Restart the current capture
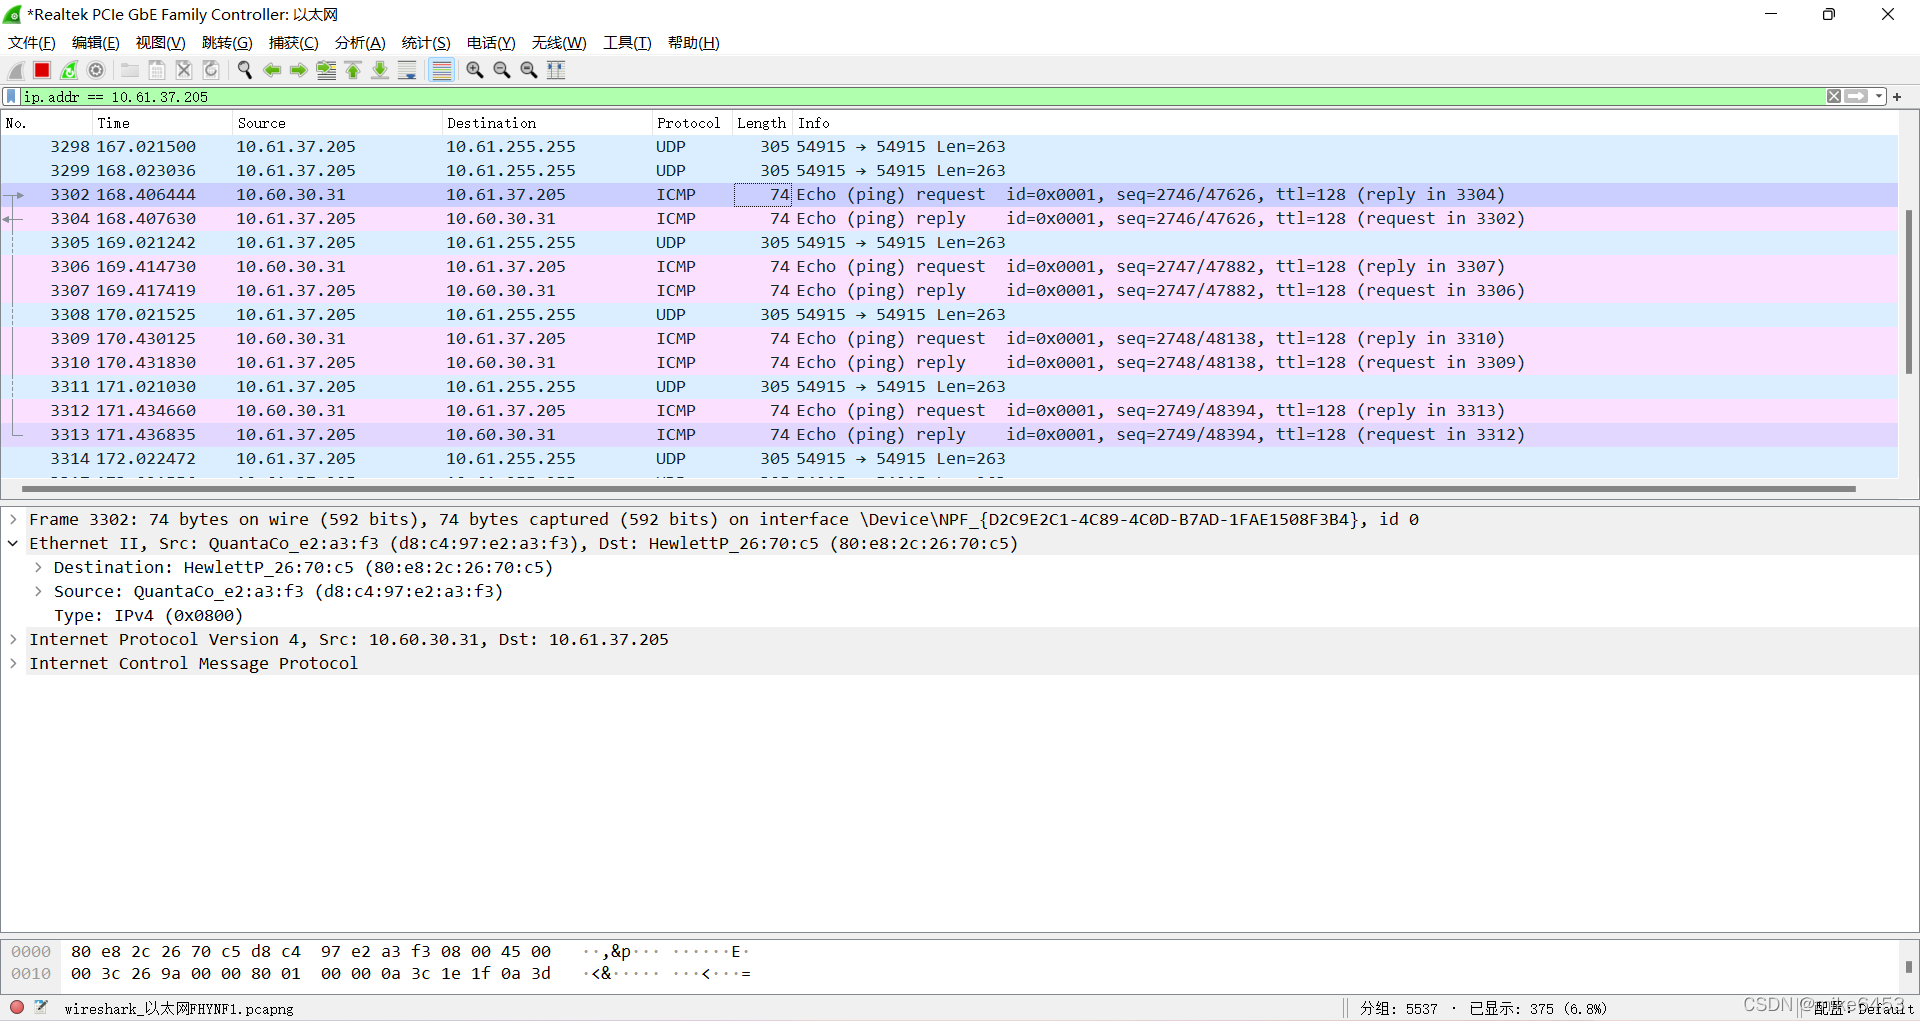The image size is (1920, 1021). click(69, 70)
